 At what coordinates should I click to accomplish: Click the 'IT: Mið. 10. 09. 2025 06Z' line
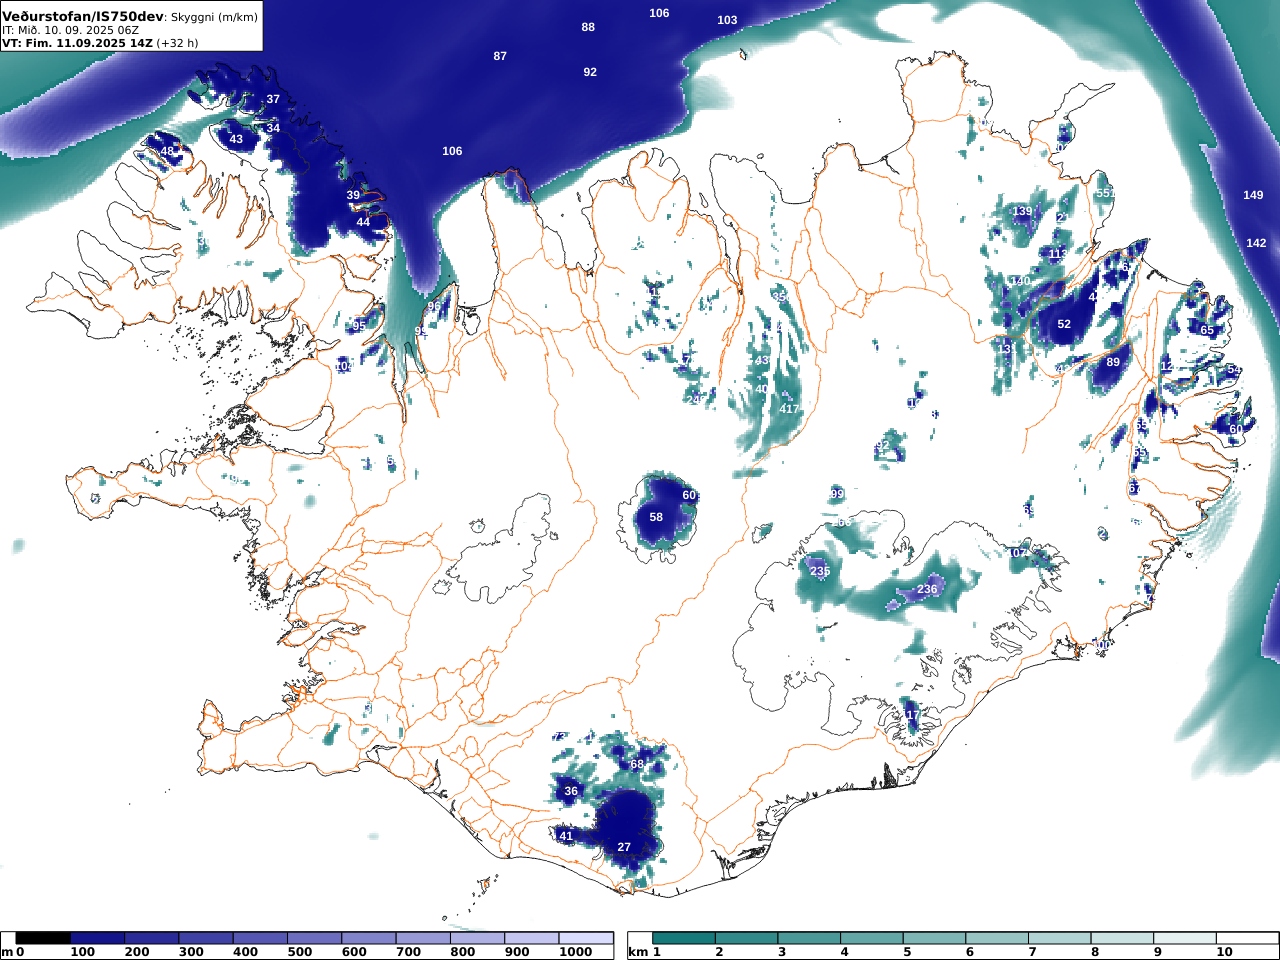[70, 31]
